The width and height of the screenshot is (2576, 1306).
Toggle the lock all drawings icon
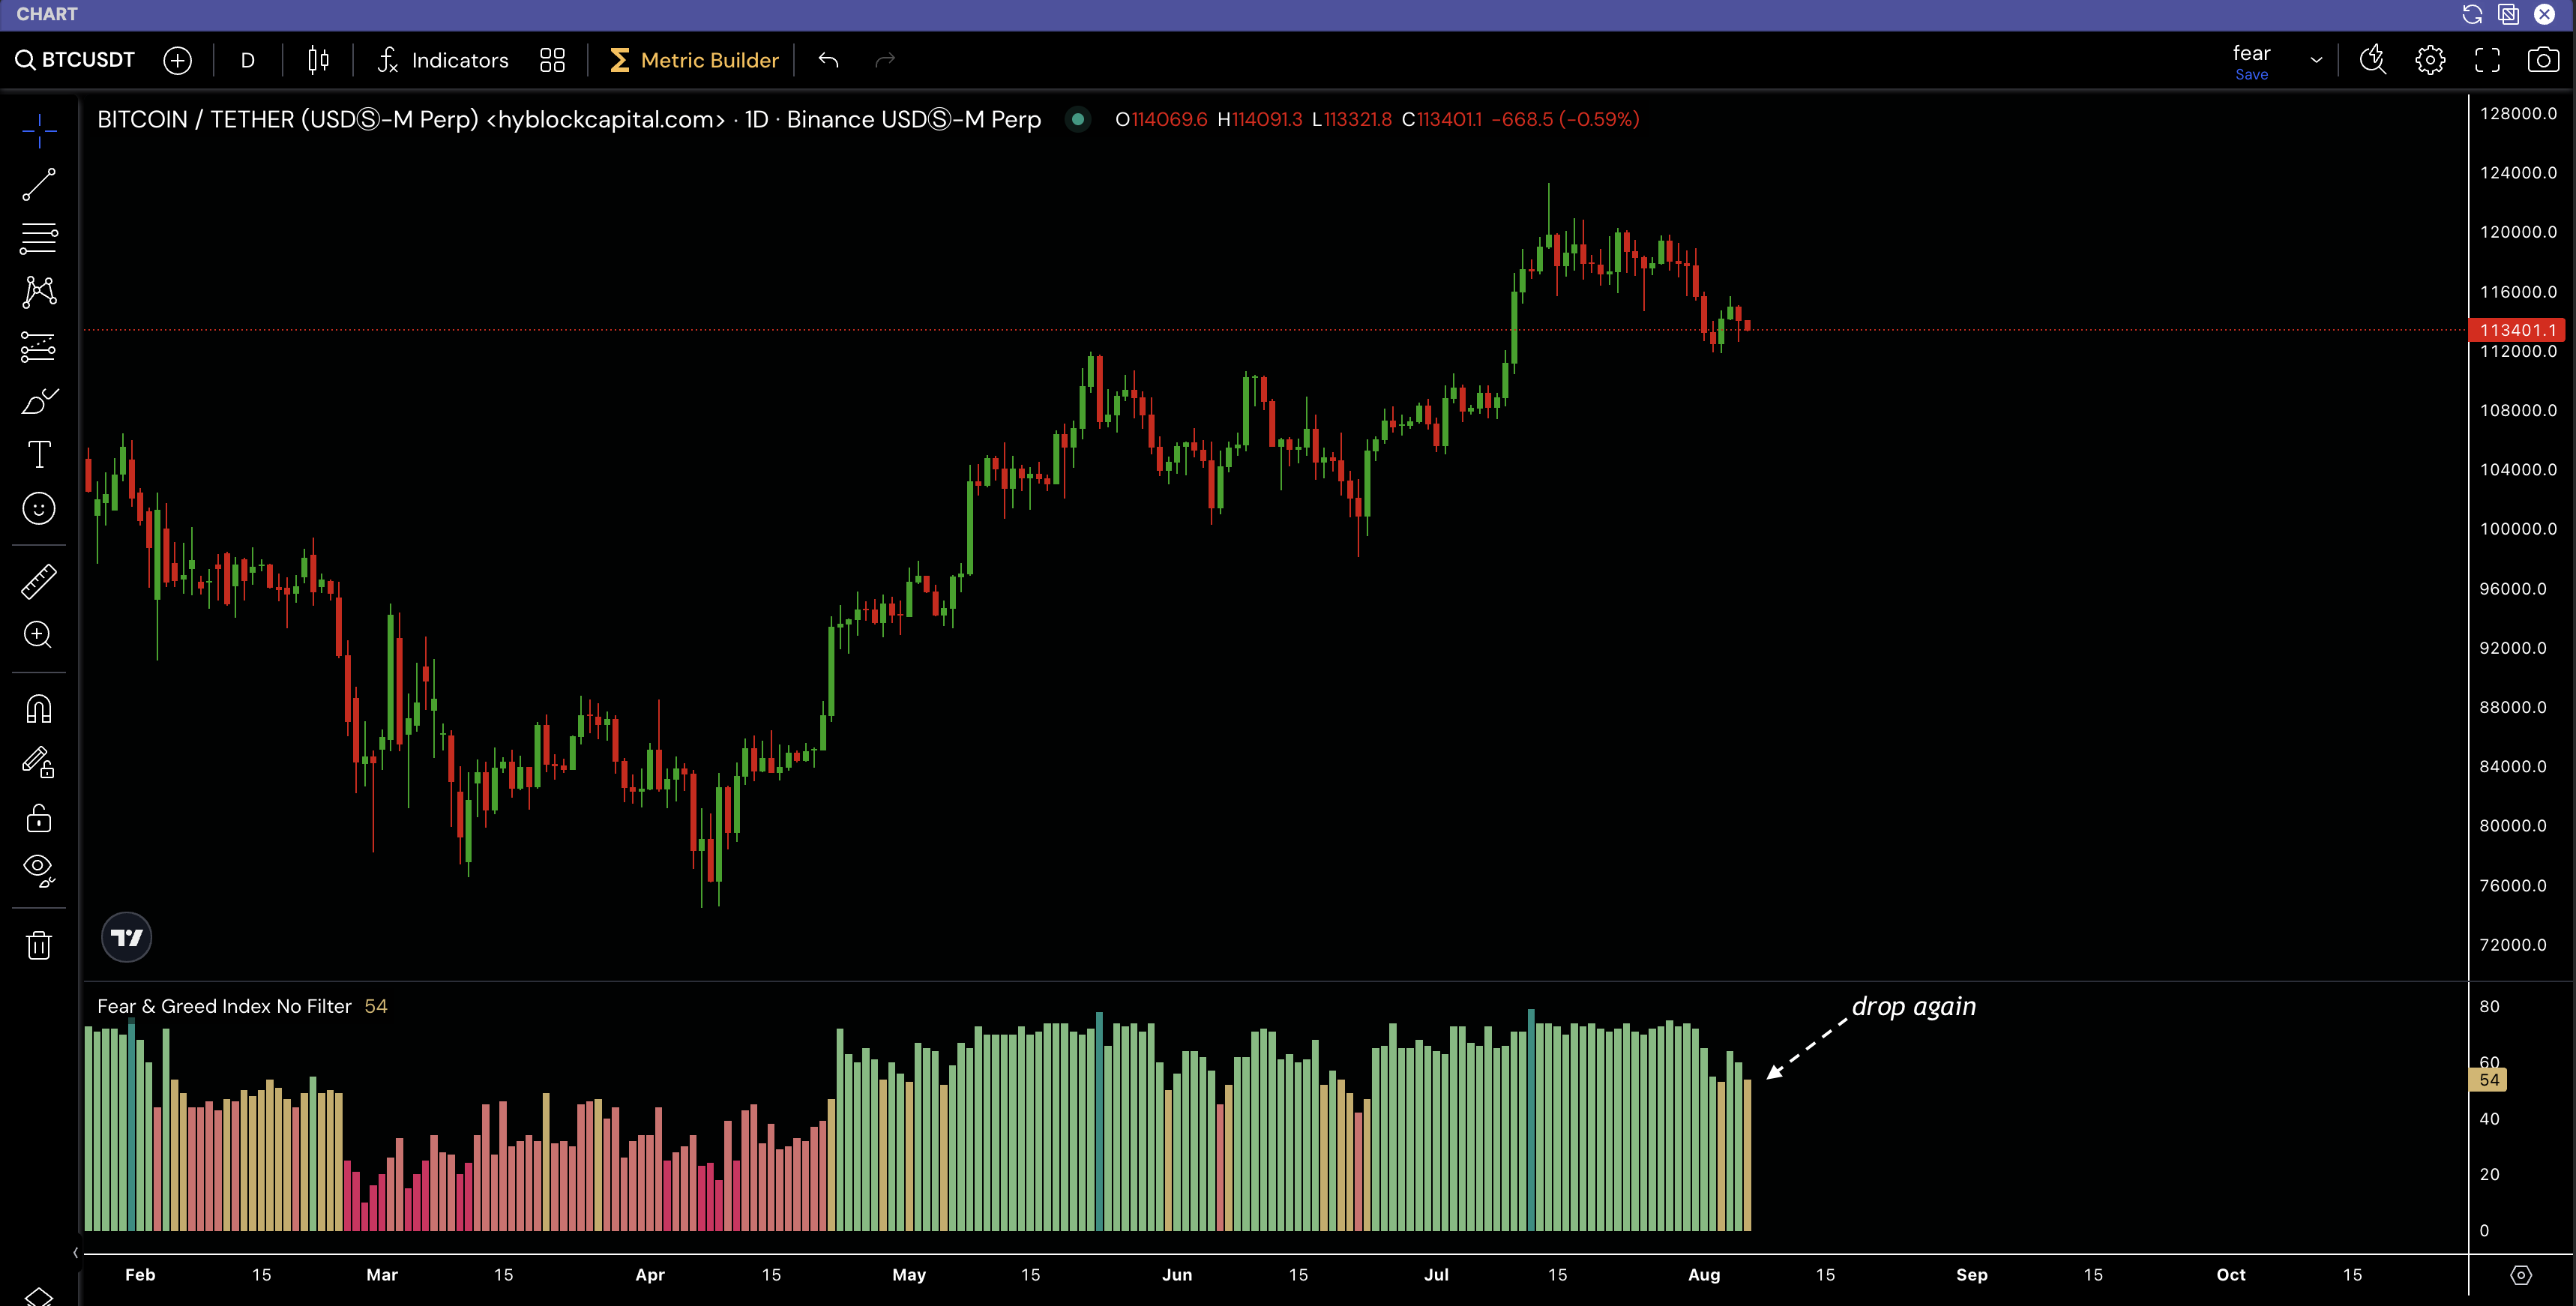tap(38, 818)
